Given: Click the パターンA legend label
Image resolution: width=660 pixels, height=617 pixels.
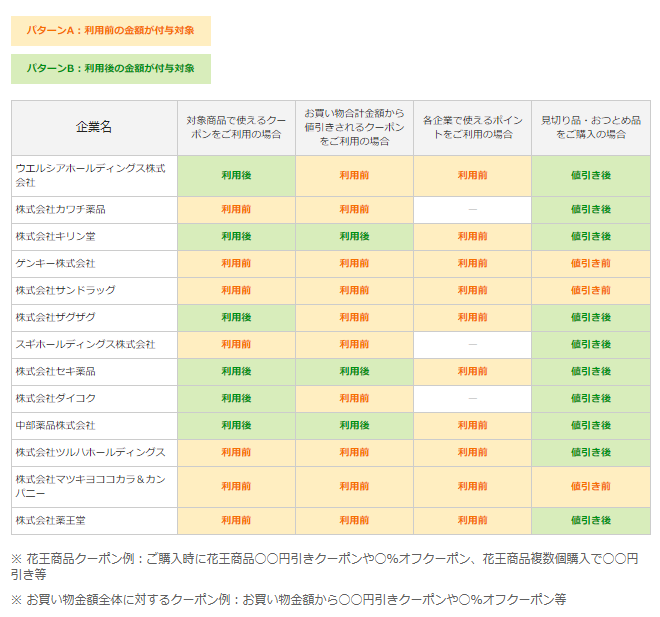Looking at the screenshot, I should click(111, 31).
